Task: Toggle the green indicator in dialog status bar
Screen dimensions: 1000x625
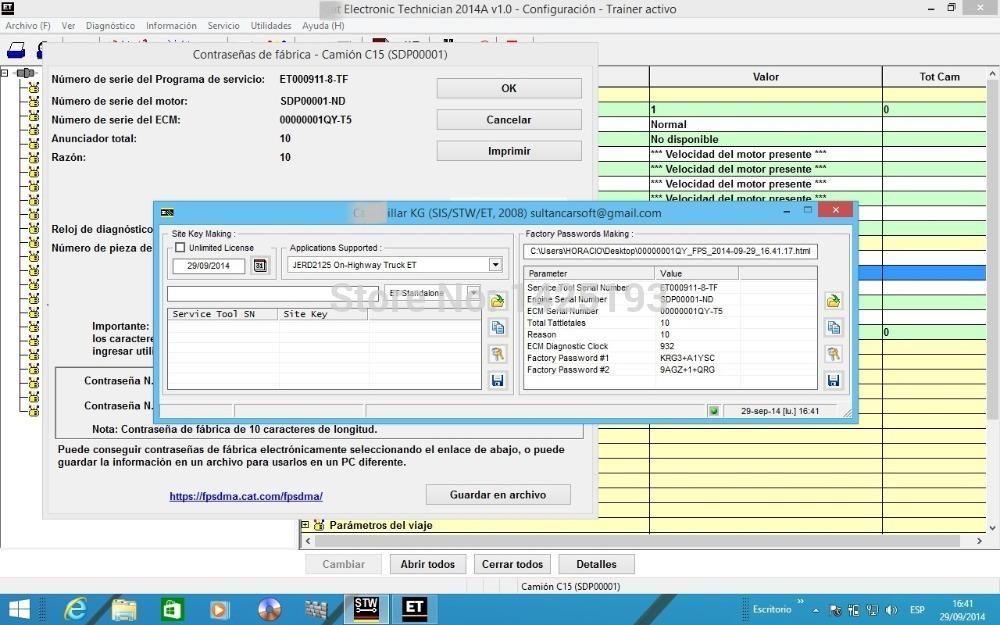Action: [x=714, y=410]
